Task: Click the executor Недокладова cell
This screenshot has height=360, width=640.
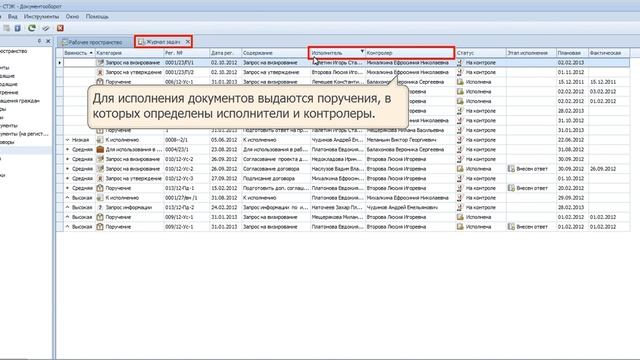Action: (337, 159)
